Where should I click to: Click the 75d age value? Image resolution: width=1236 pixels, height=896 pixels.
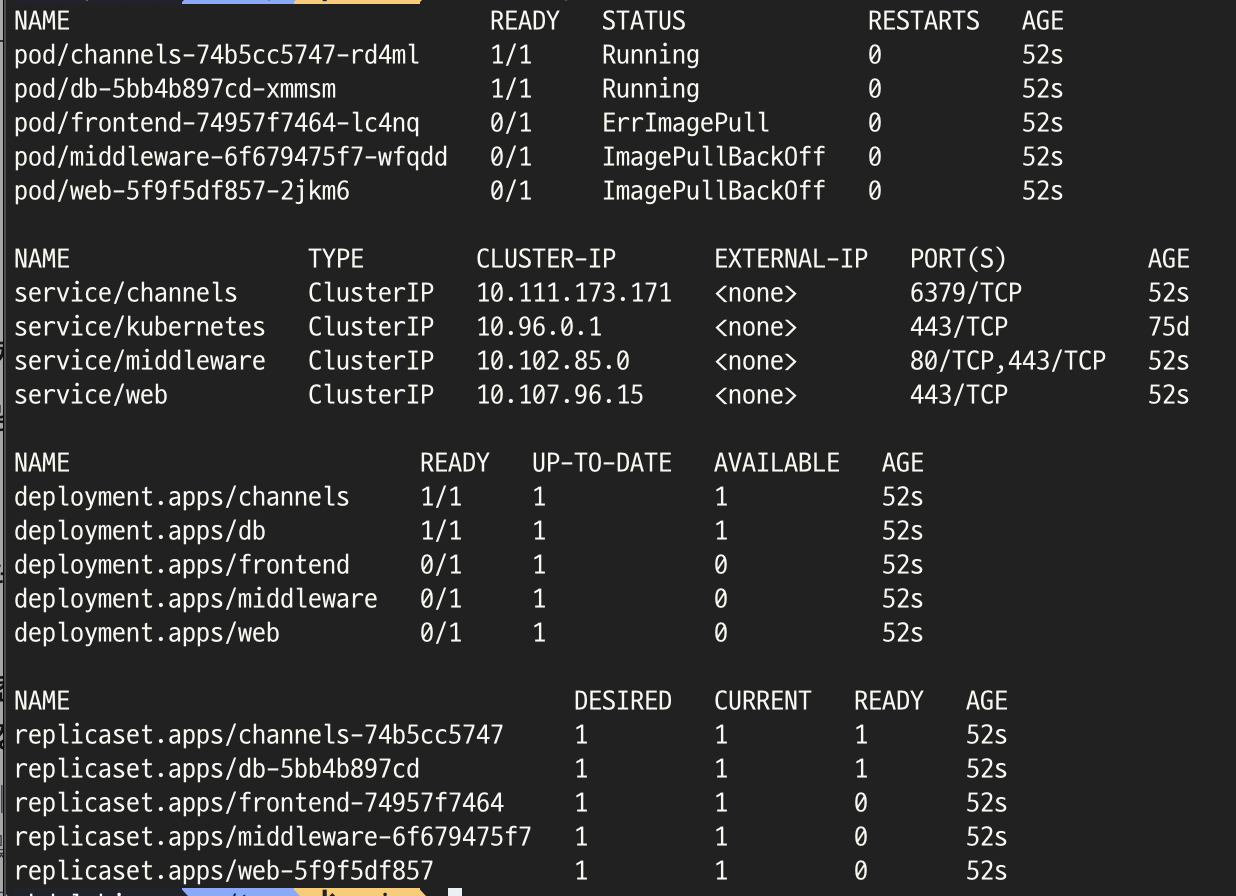pyautogui.click(x=1168, y=327)
